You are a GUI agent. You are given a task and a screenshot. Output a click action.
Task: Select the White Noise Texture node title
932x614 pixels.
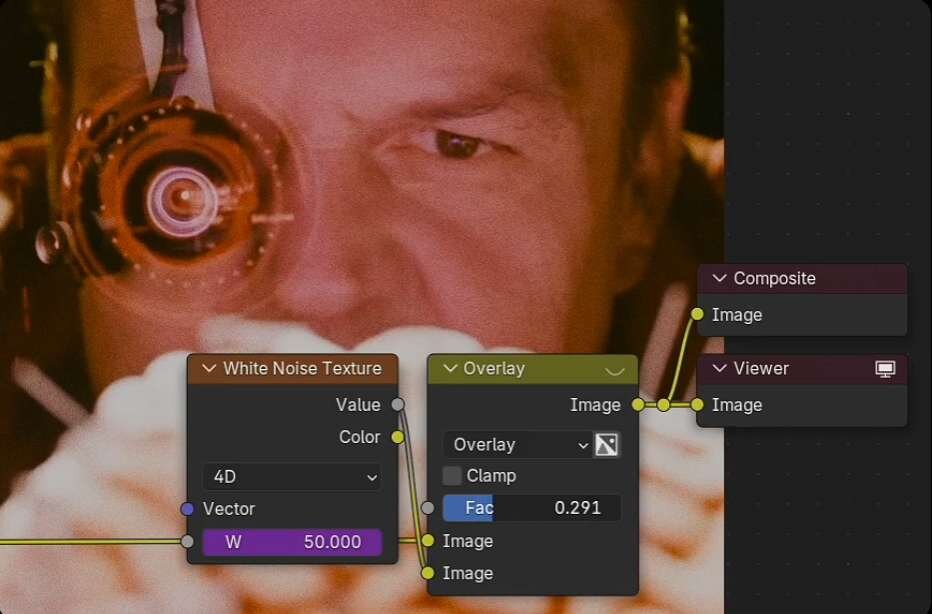point(302,369)
